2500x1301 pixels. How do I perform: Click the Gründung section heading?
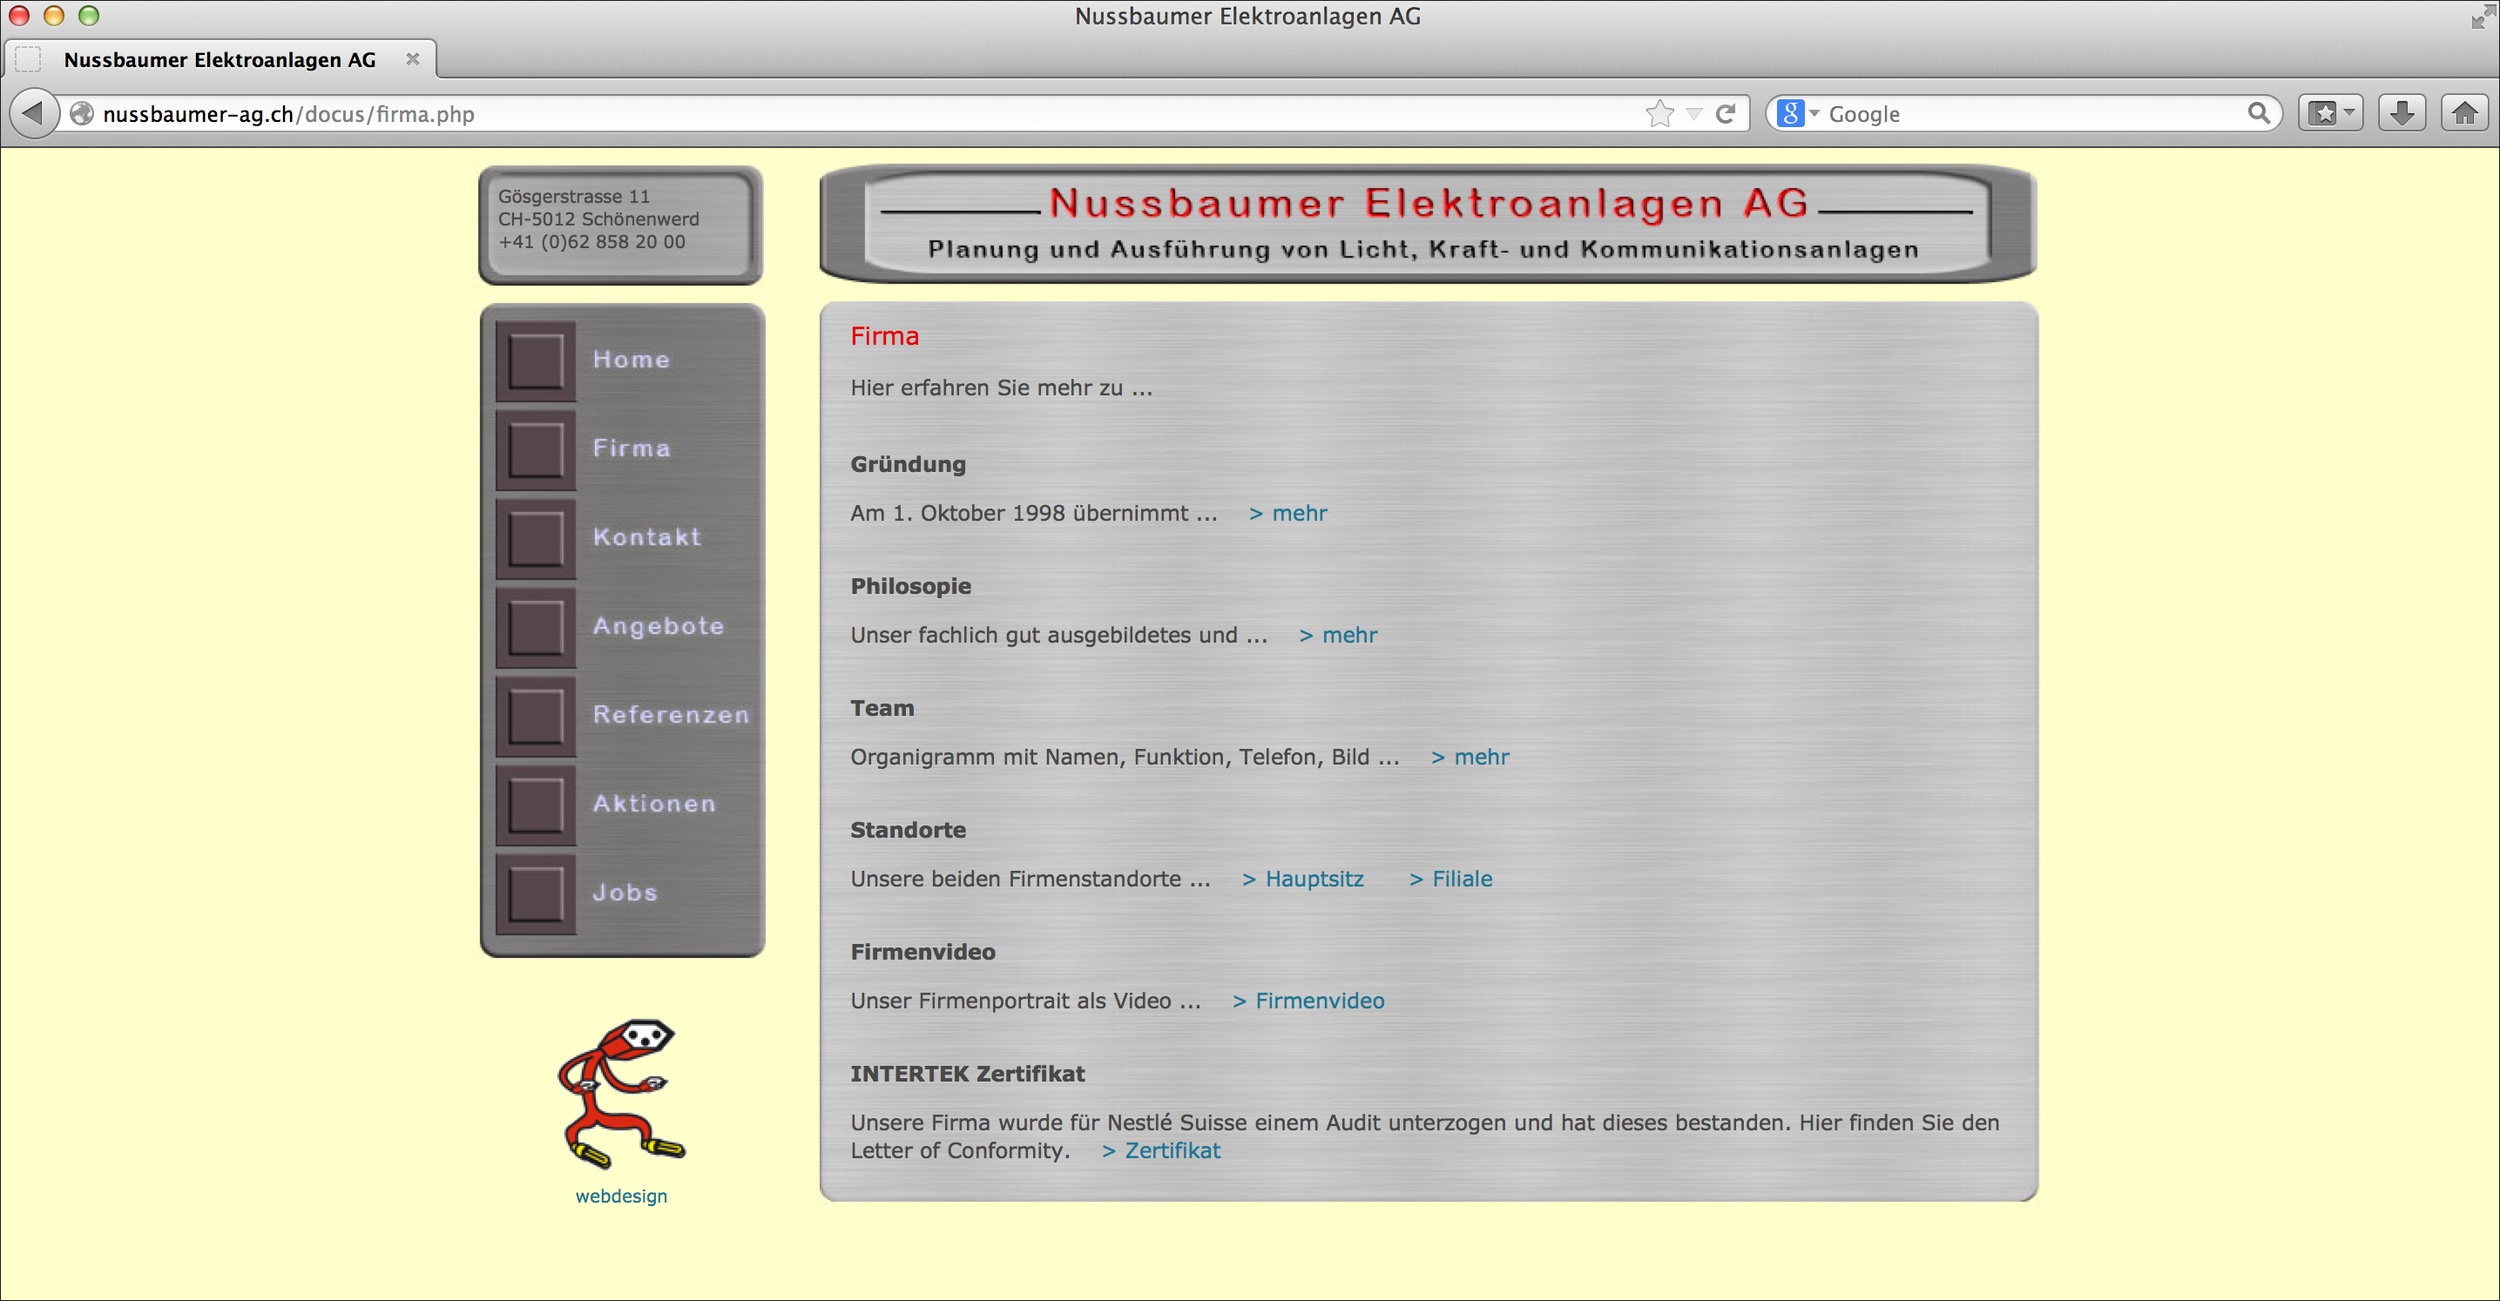coord(908,464)
